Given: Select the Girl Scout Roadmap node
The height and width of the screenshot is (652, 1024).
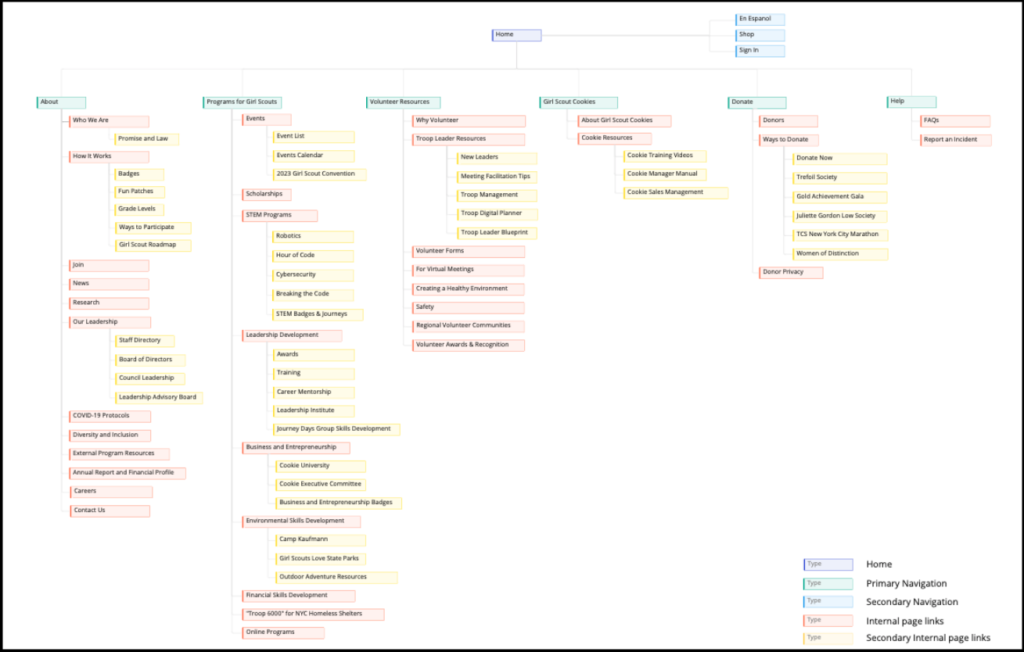Looking at the screenshot, I should [153, 246].
